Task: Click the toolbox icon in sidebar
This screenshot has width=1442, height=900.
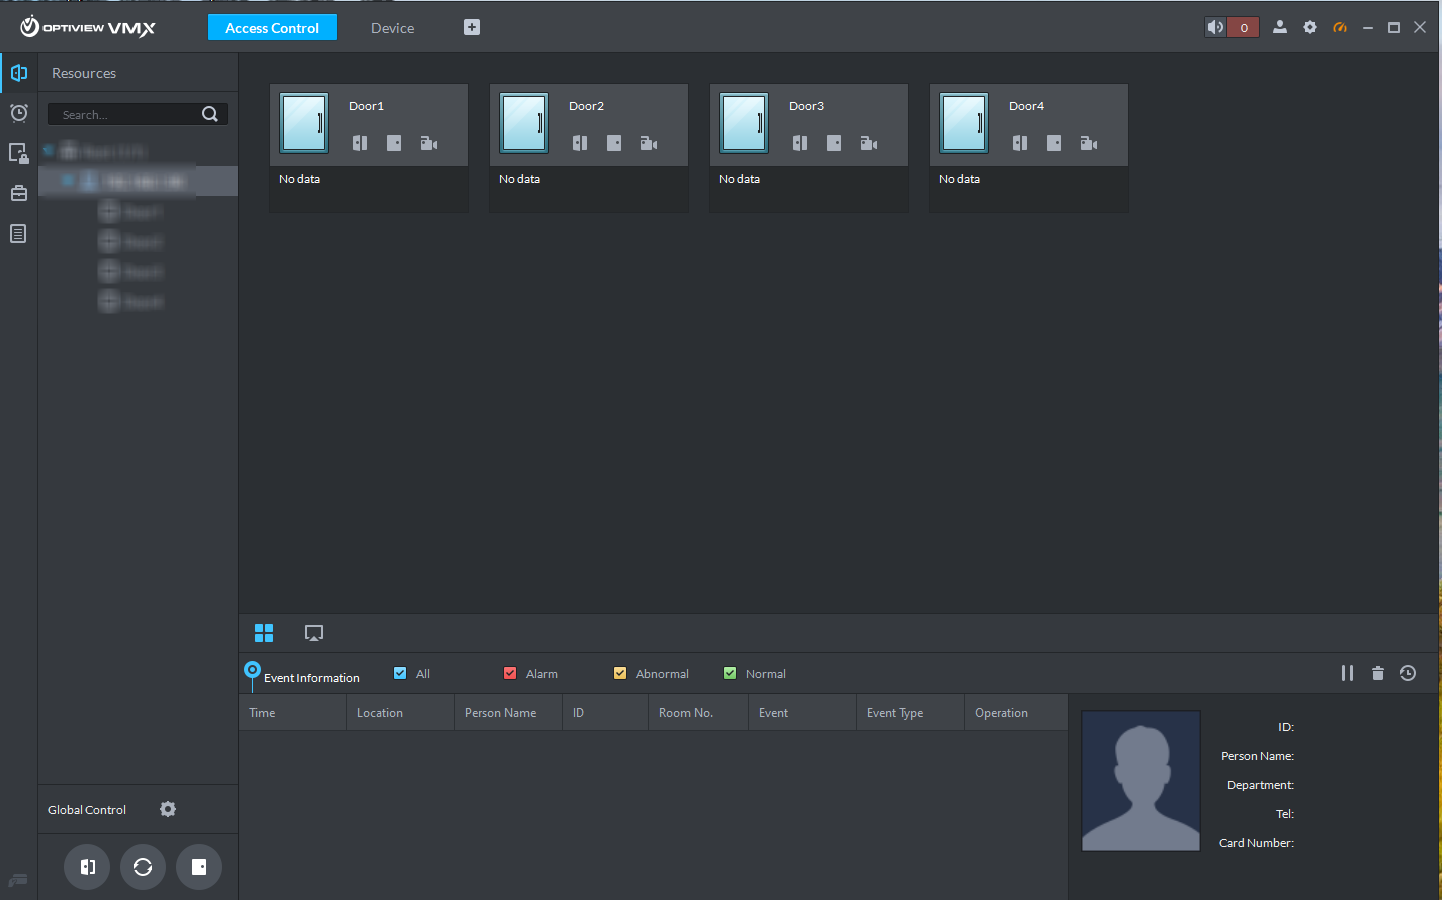Action: pyautogui.click(x=18, y=192)
